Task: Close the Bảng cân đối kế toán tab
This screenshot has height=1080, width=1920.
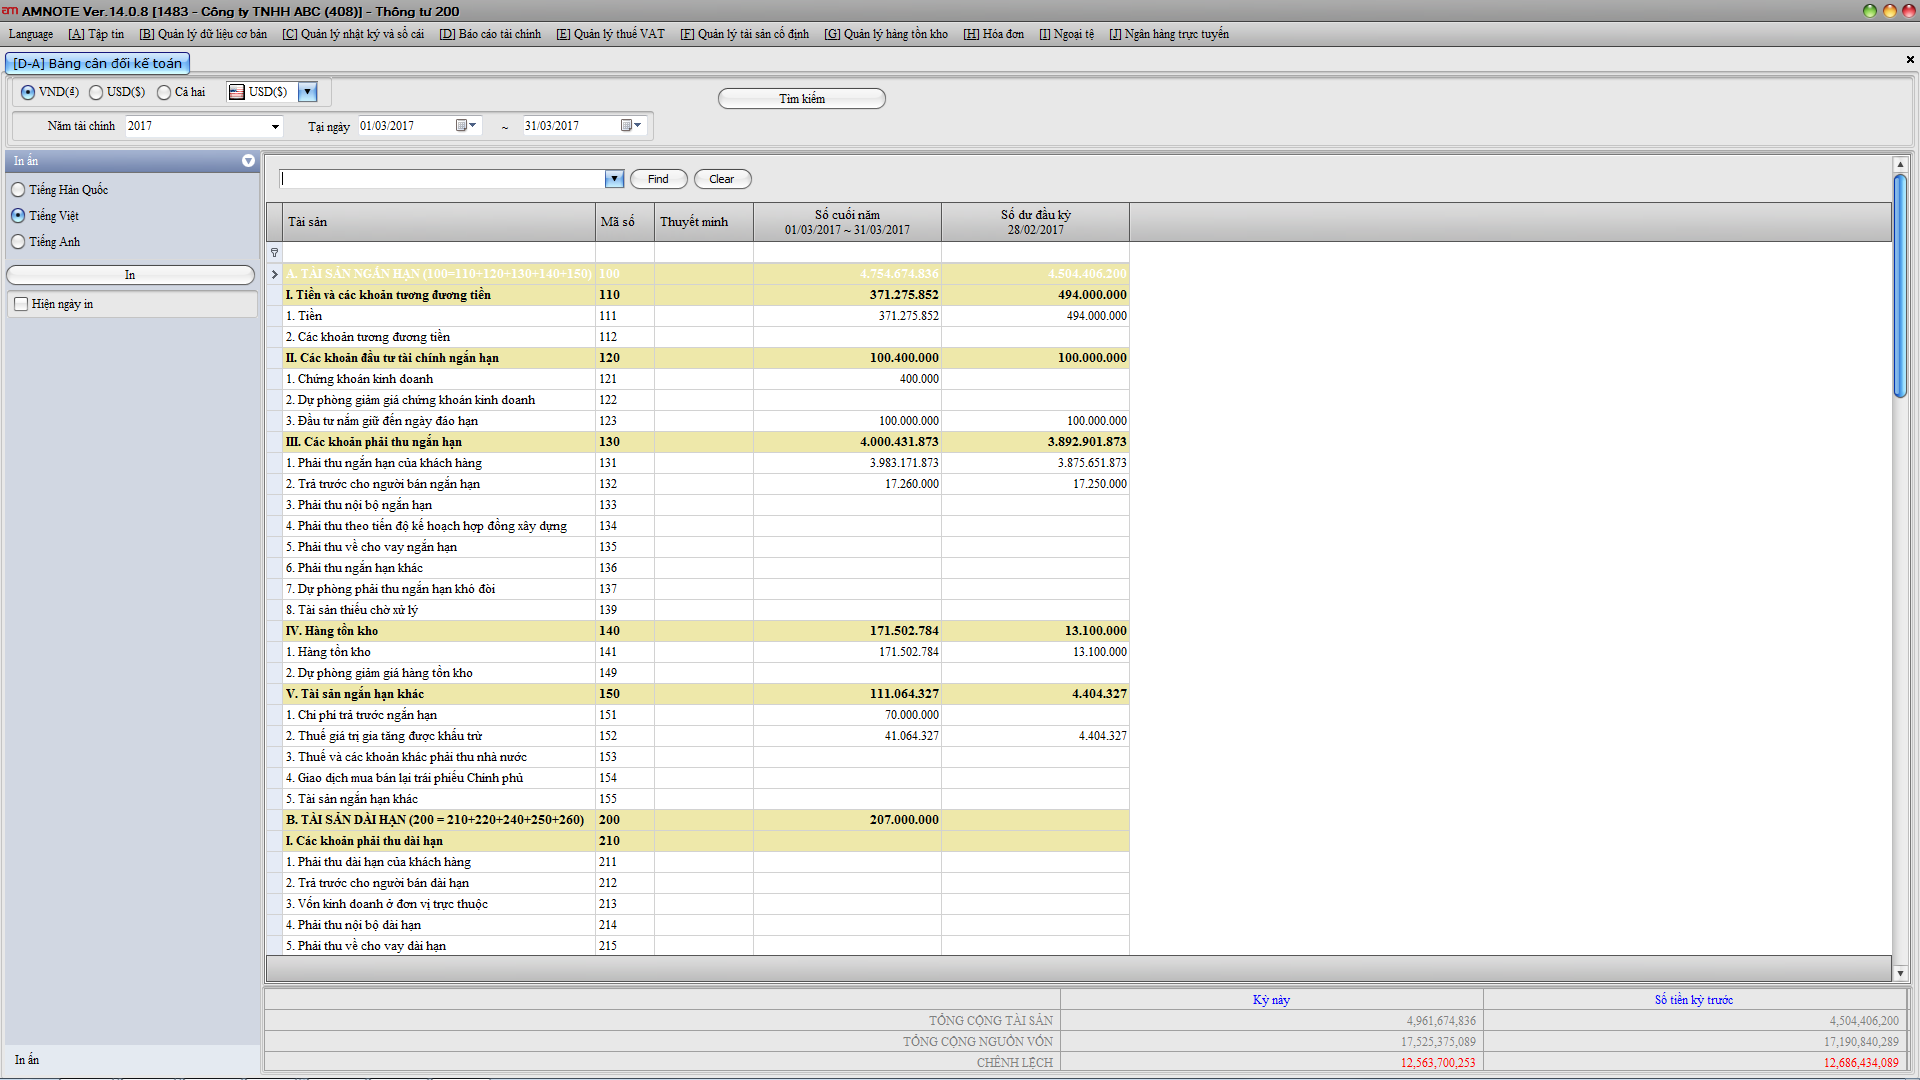Action: (1910, 60)
